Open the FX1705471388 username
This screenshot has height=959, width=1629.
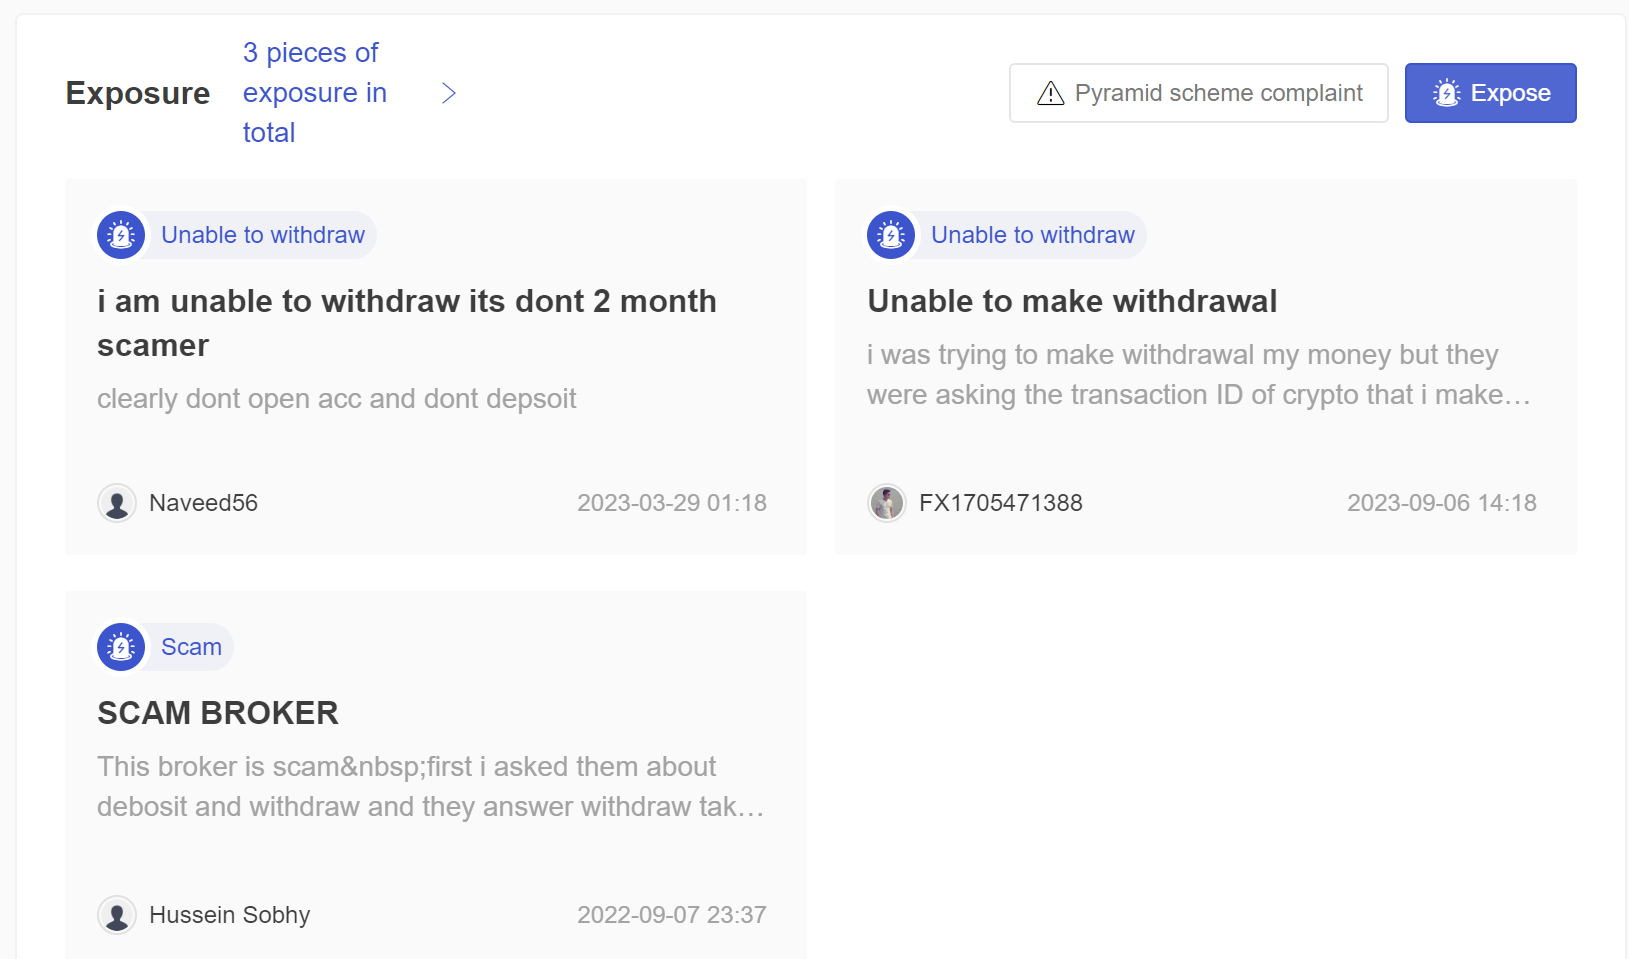tap(1001, 503)
